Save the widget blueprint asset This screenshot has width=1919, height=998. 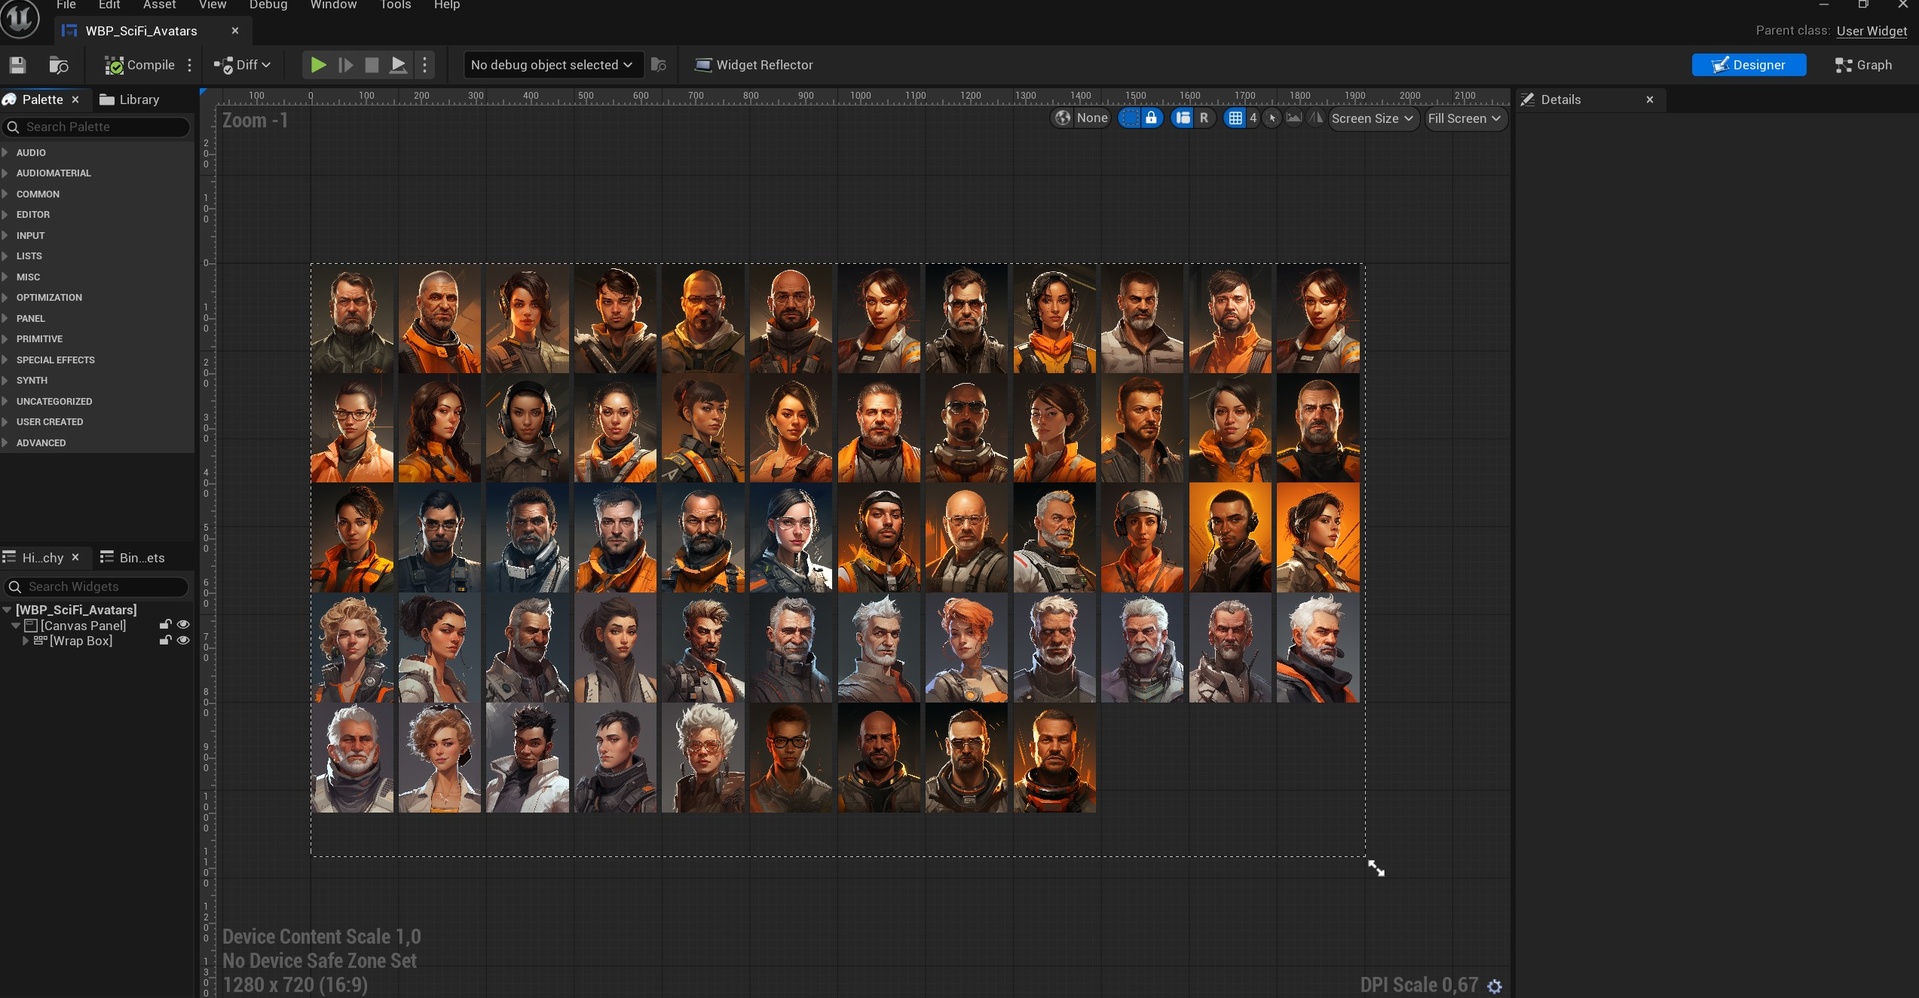click(x=17, y=65)
